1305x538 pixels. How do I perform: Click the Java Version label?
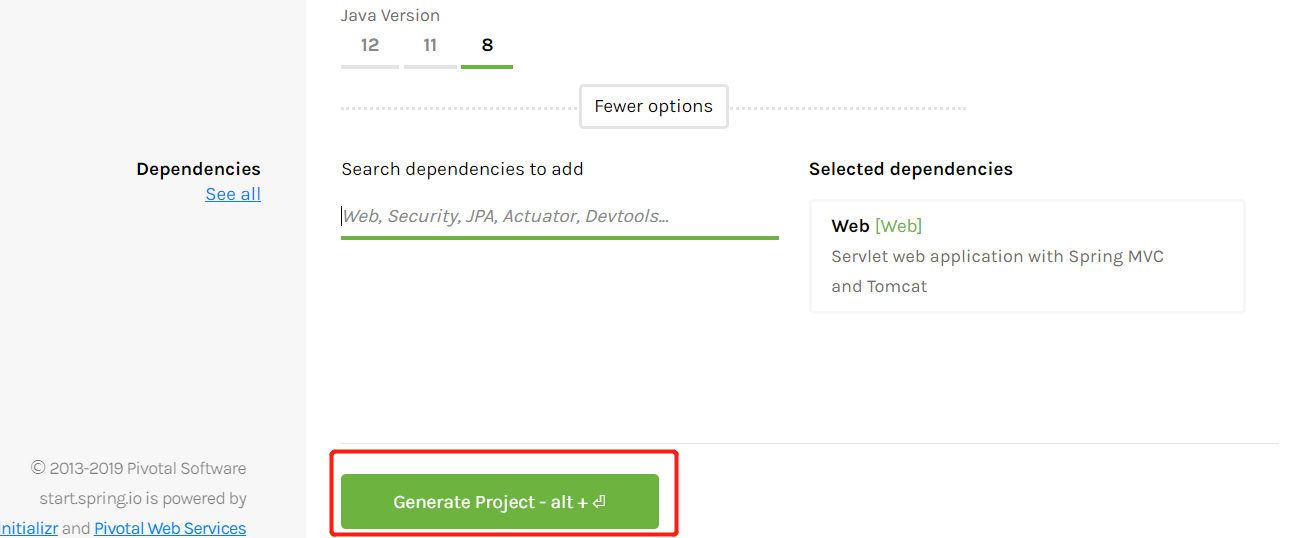pos(390,16)
